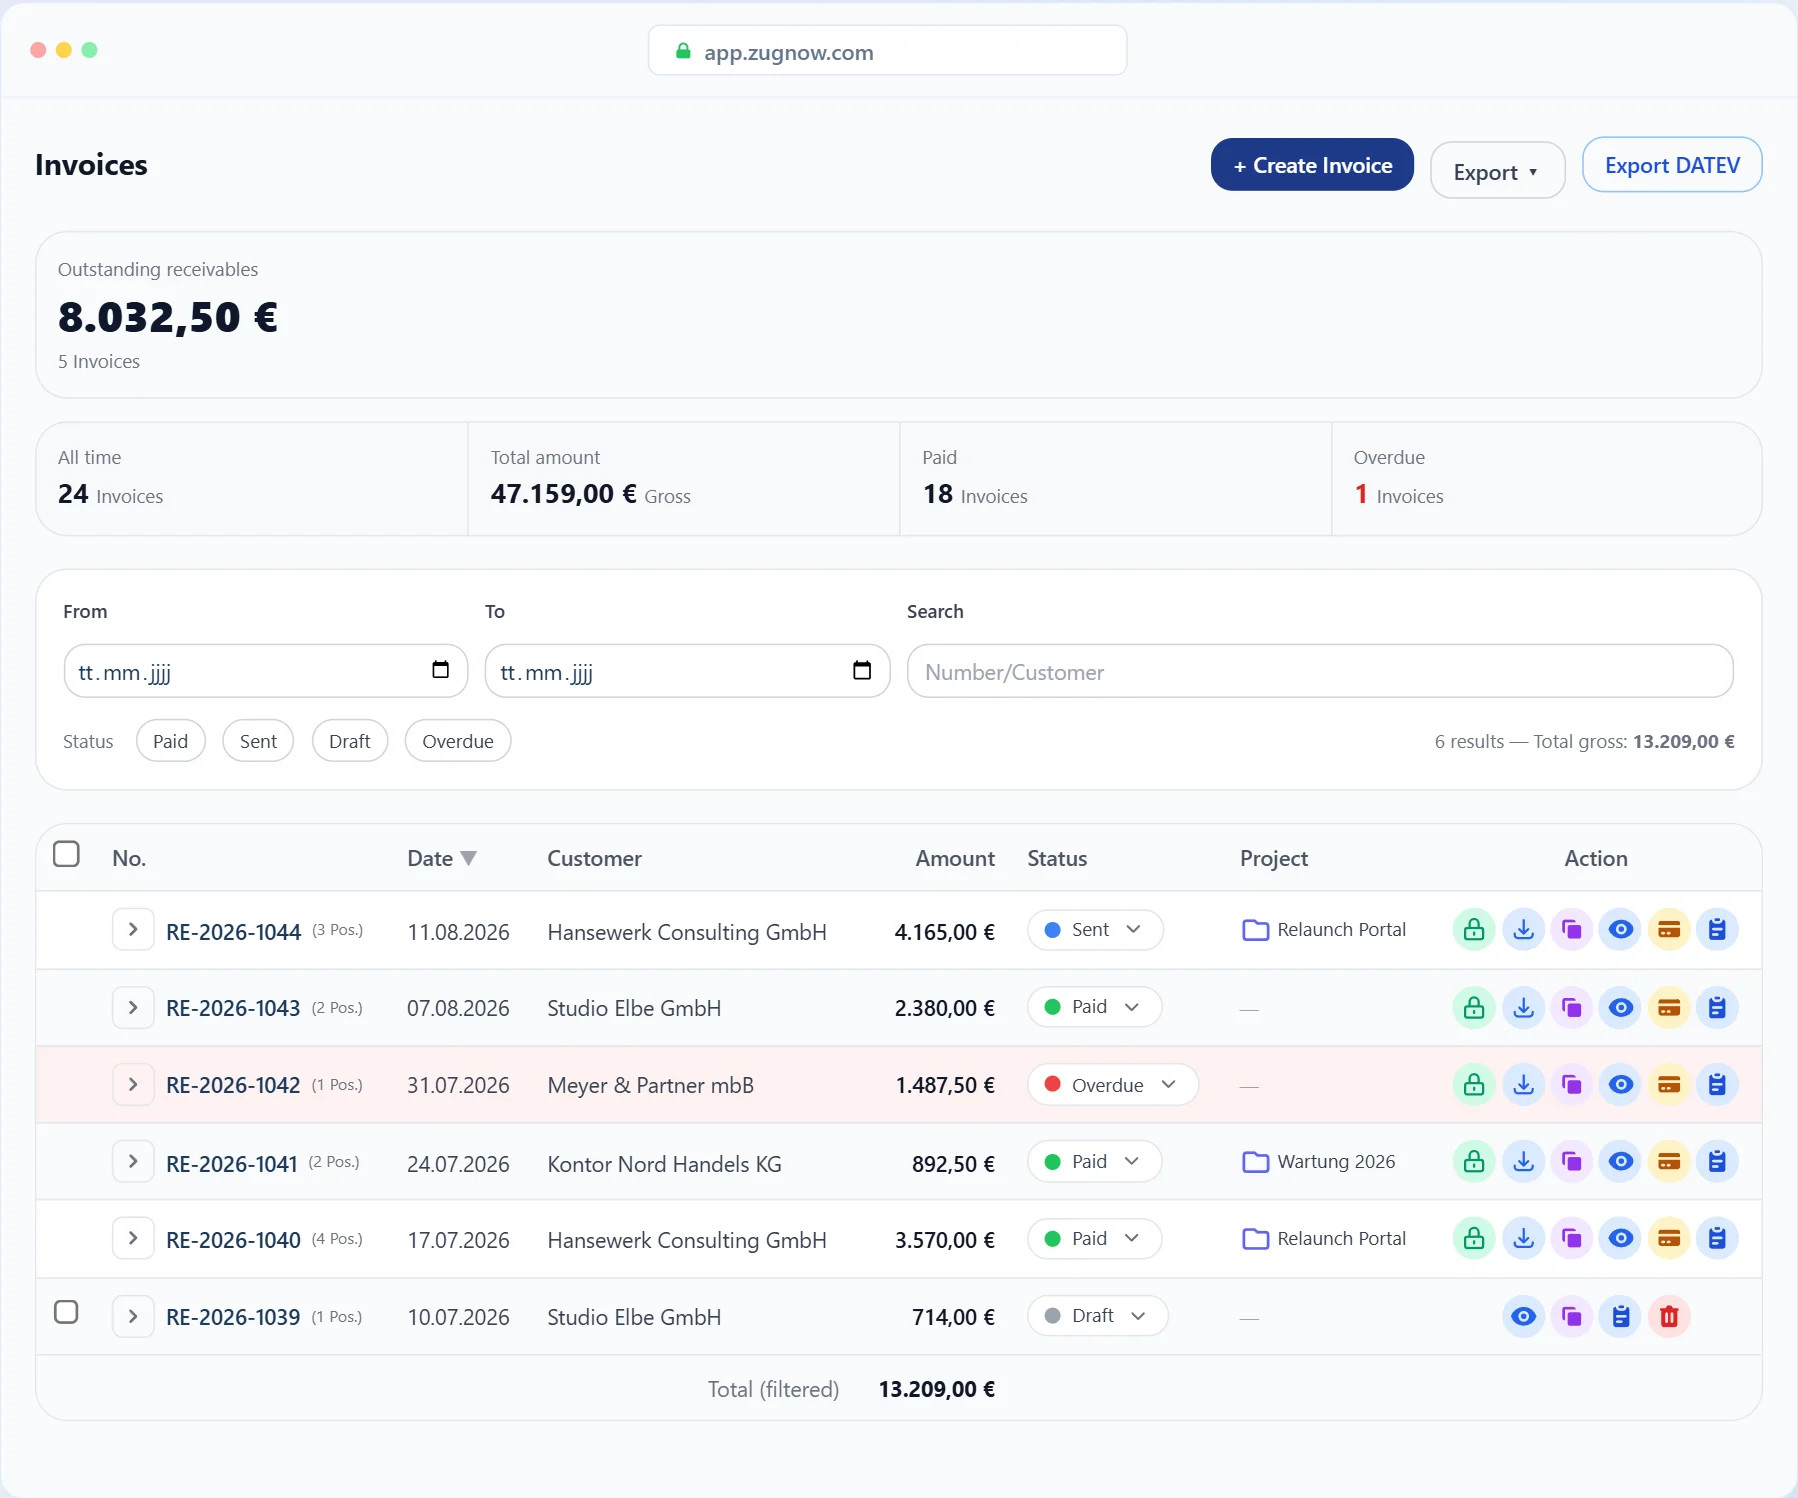Open invoice number RE-2026-1040
The image size is (1798, 1498).
pos(233,1240)
